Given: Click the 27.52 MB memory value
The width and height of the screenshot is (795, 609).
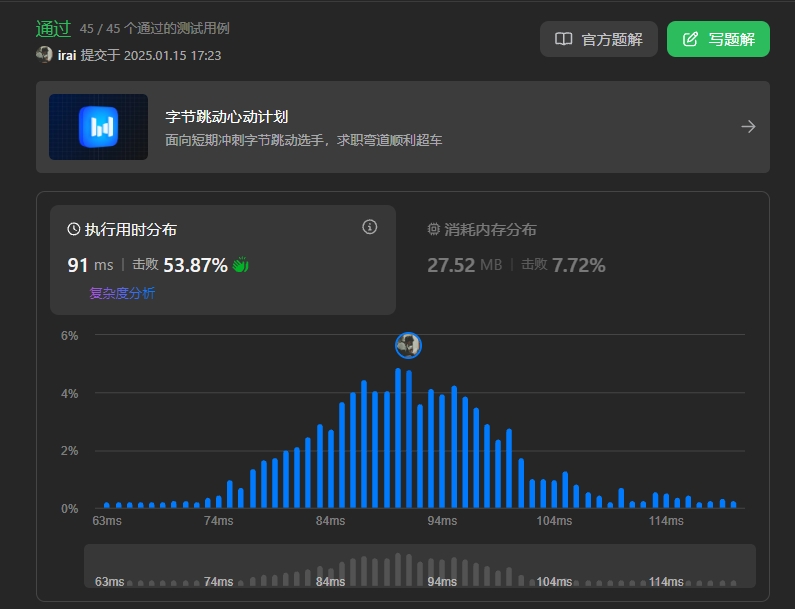Looking at the screenshot, I should (x=464, y=265).
